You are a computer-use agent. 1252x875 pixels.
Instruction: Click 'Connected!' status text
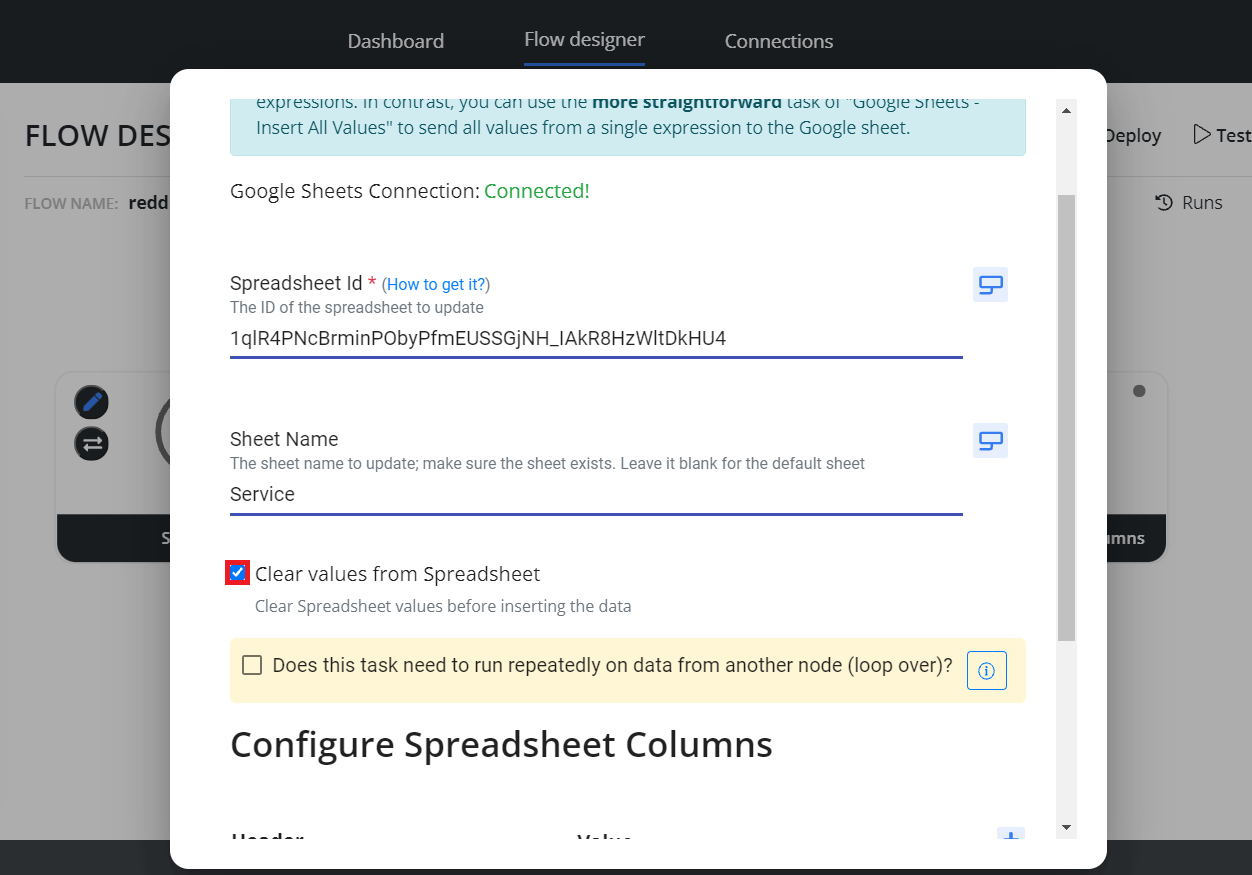537,191
